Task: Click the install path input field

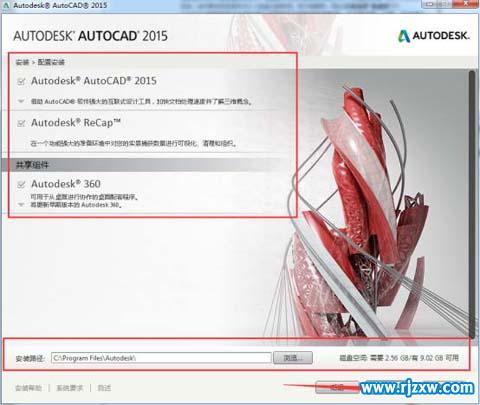Action: point(161,358)
